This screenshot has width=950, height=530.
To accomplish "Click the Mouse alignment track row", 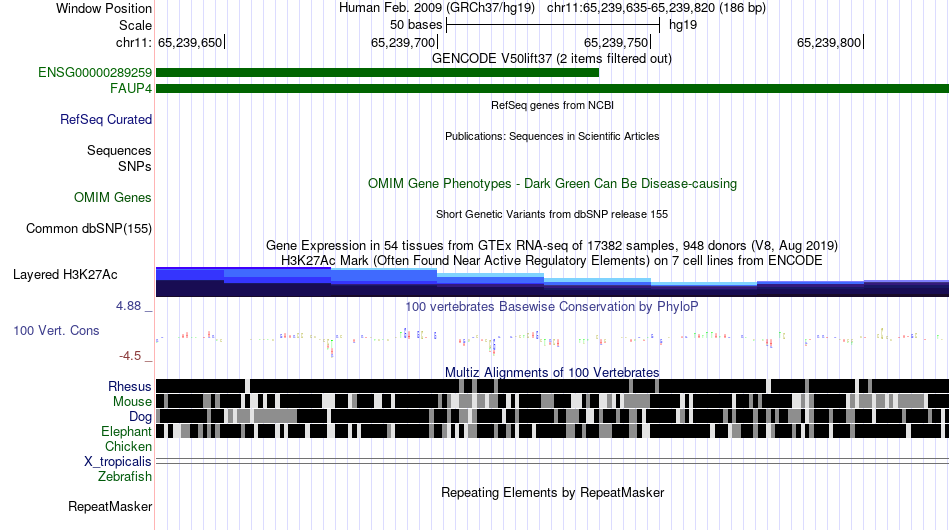I will [x=553, y=401].
